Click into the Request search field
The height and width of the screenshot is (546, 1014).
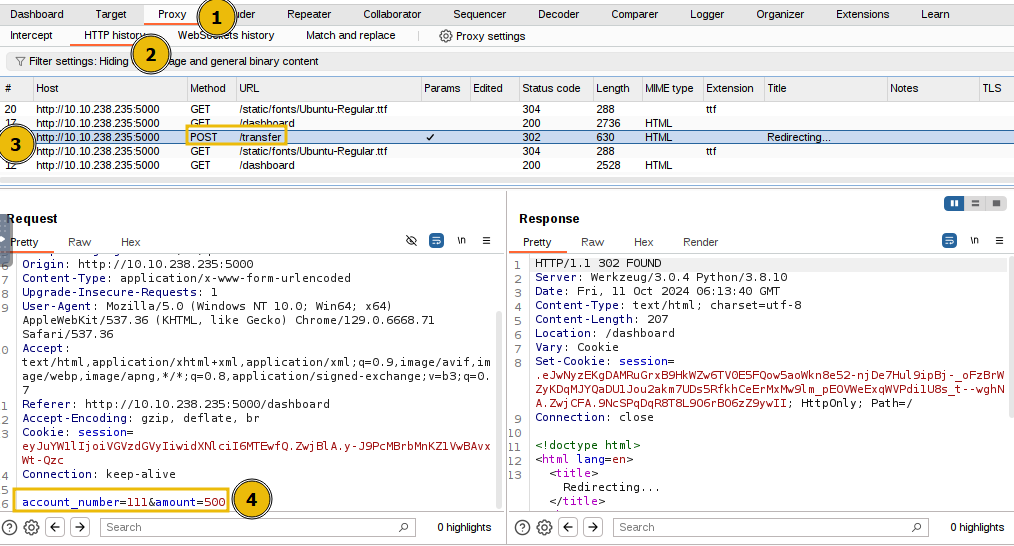pos(257,527)
